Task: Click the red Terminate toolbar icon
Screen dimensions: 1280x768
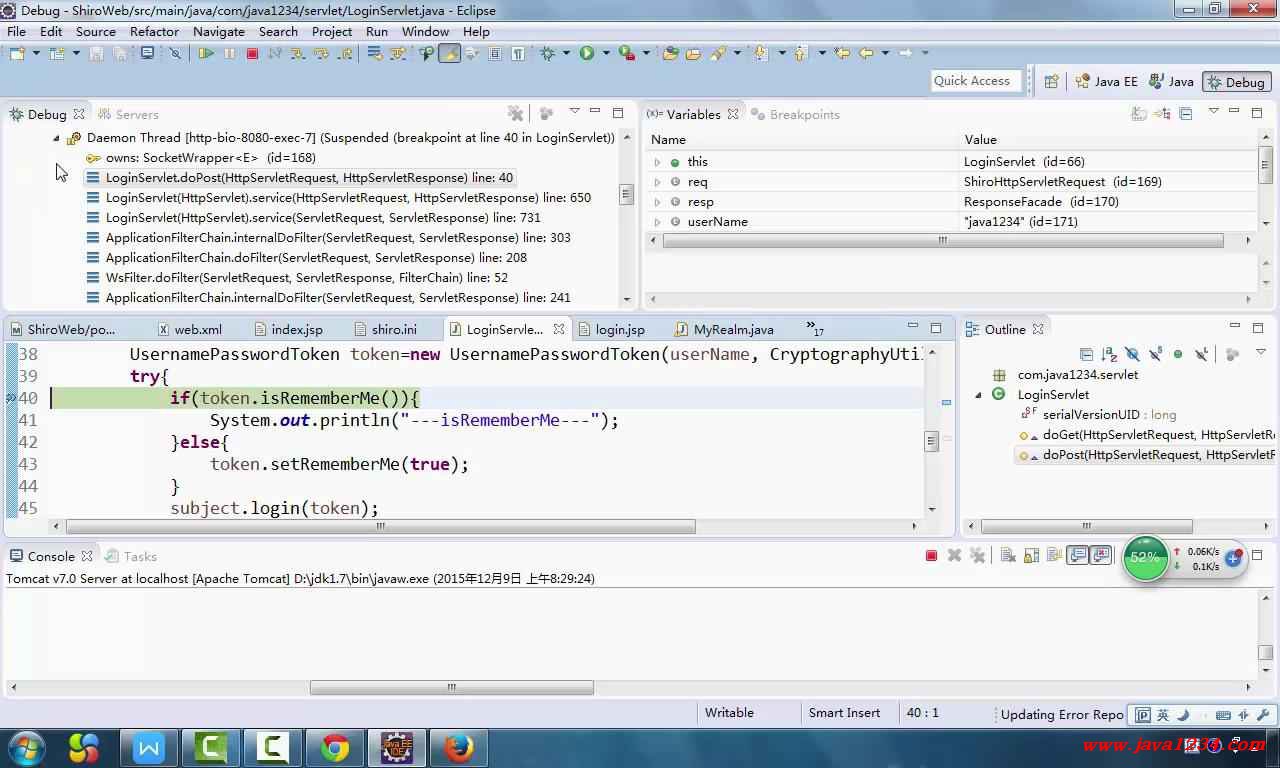Action: point(252,53)
